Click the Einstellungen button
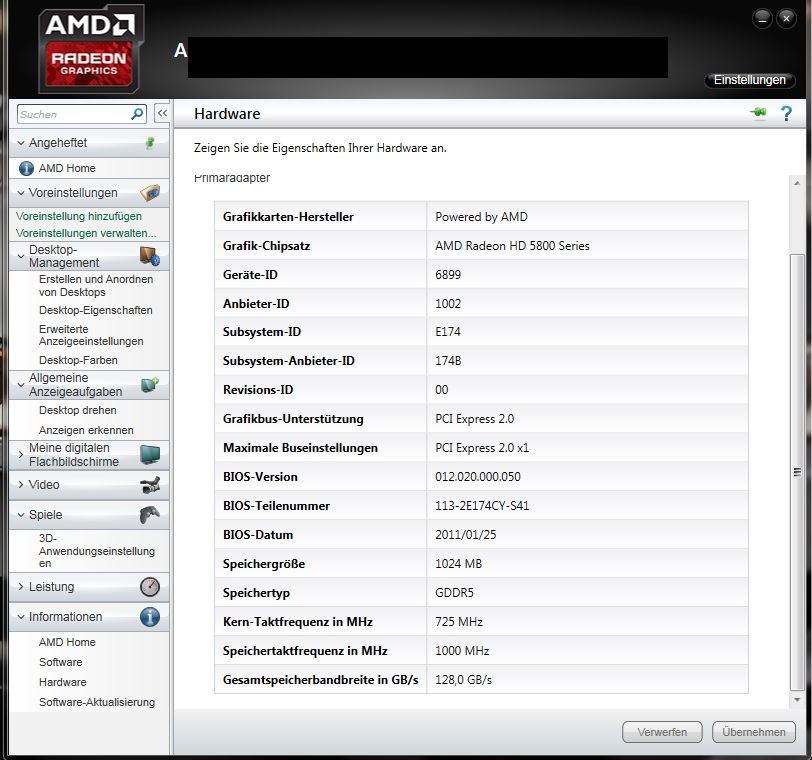The height and width of the screenshot is (760, 812). (749, 80)
